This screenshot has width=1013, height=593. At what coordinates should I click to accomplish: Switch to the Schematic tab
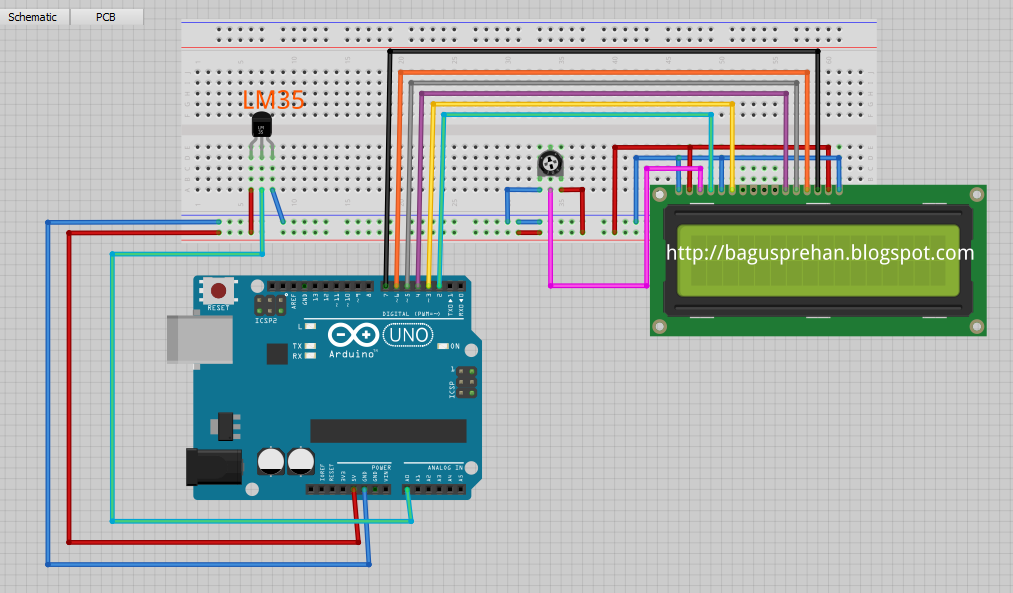(x=33, y=17)
